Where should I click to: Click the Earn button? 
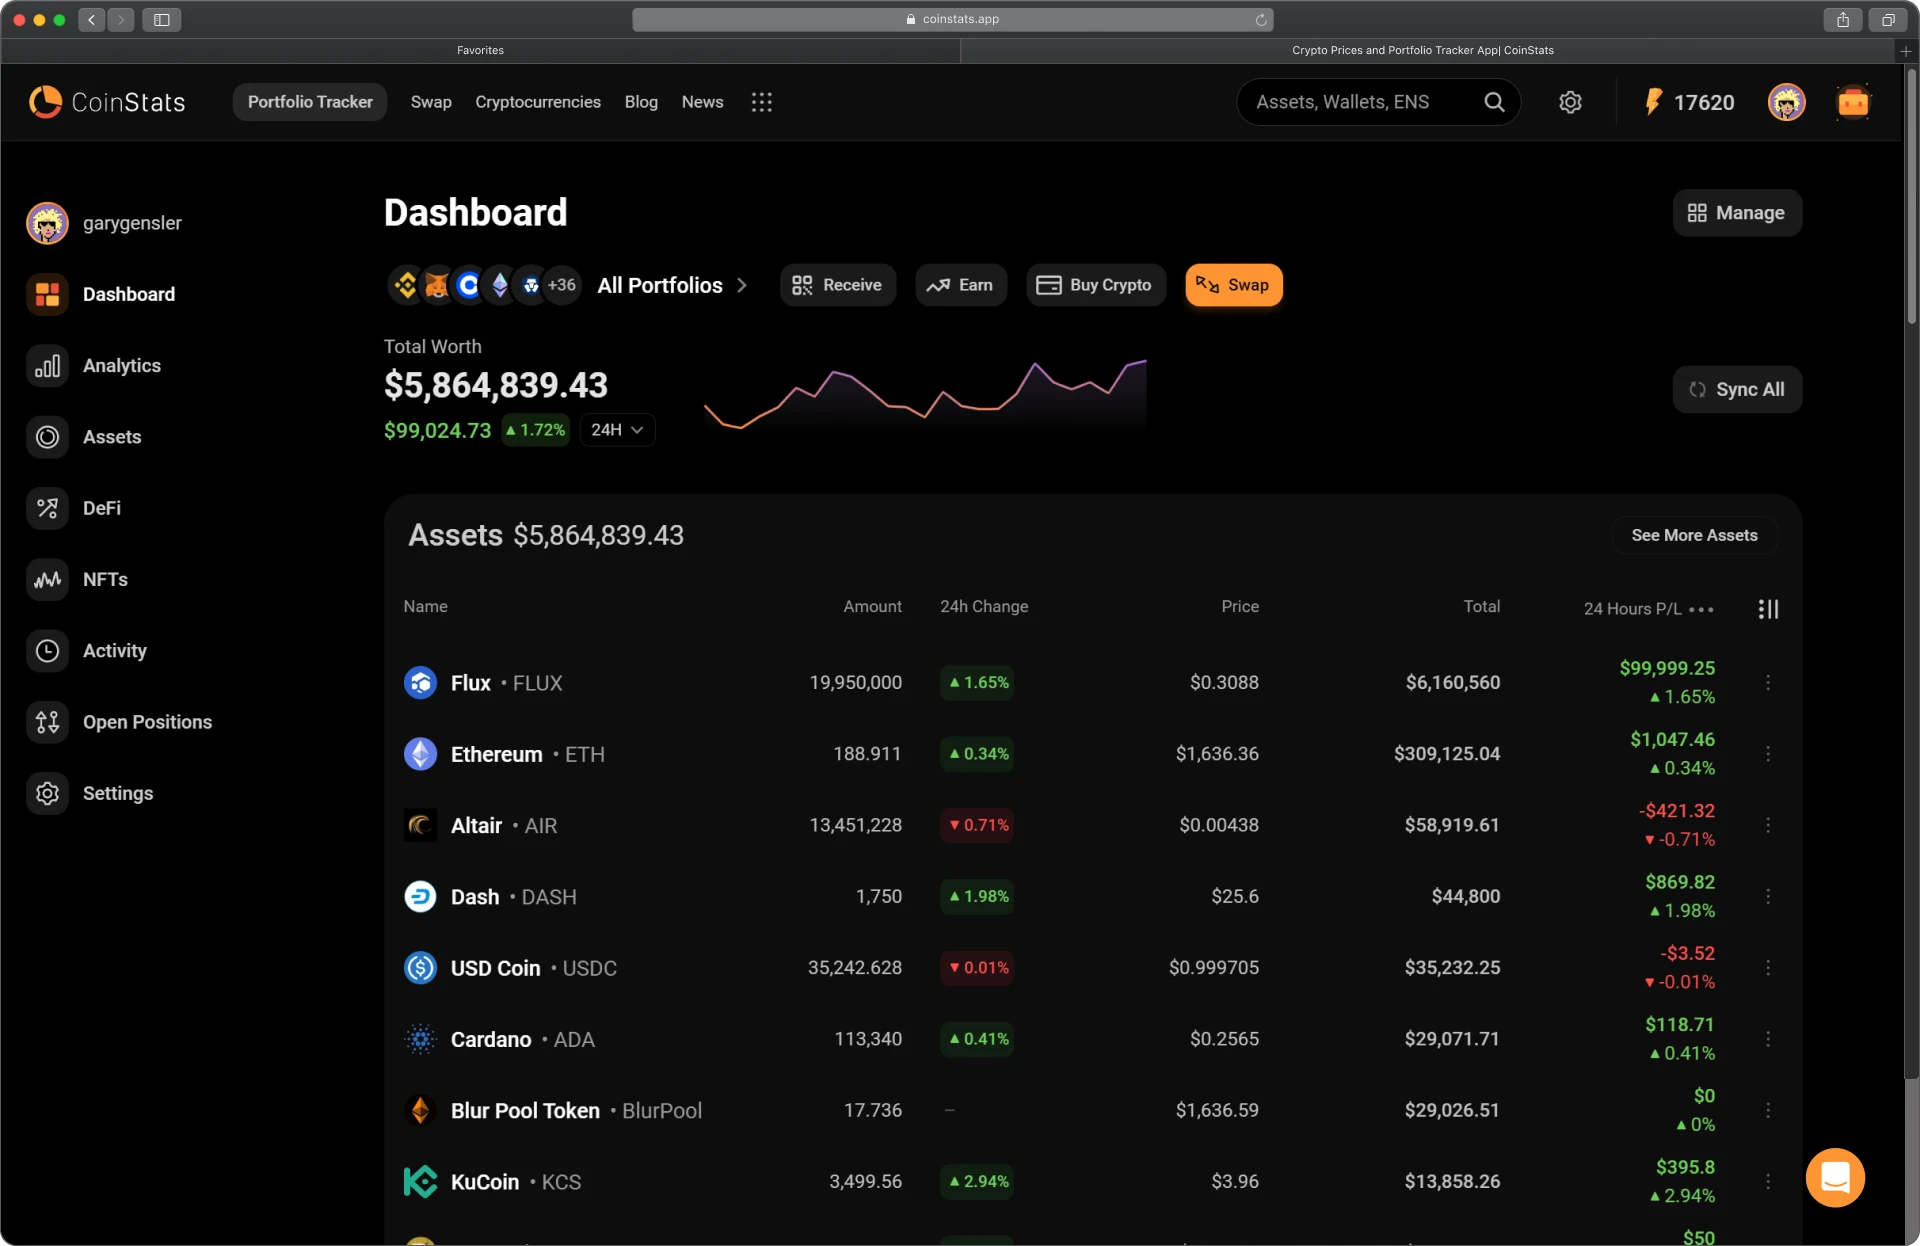click(960, 285)
